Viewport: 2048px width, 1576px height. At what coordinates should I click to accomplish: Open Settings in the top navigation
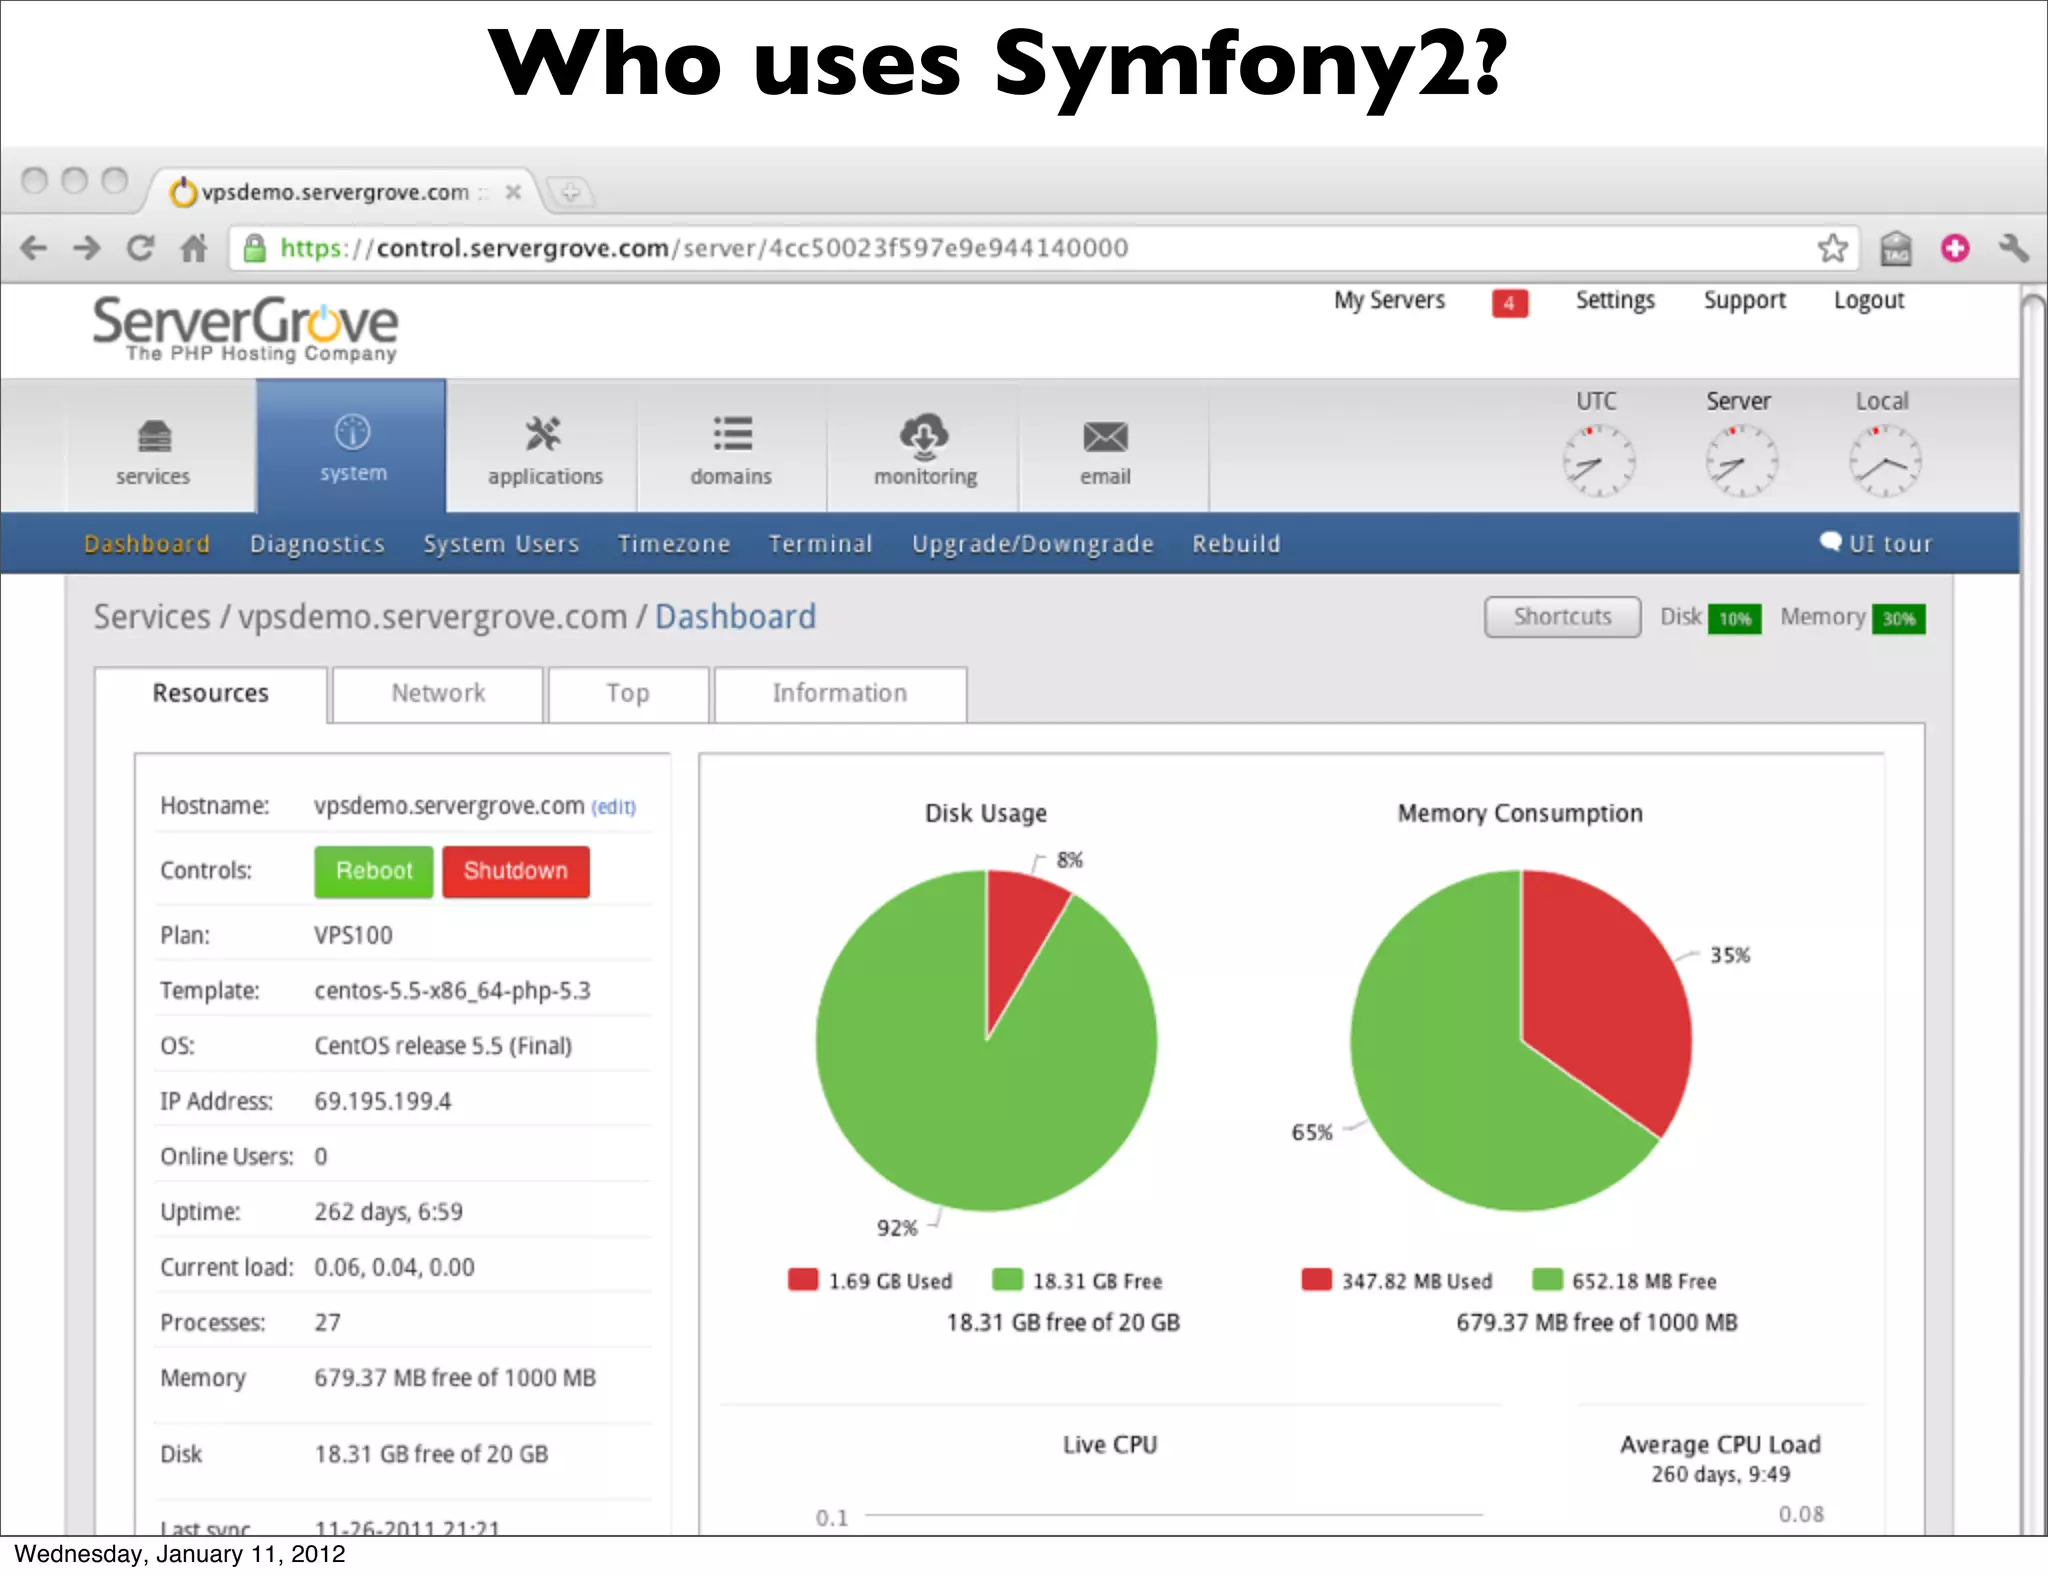(x=1615, y=300)
